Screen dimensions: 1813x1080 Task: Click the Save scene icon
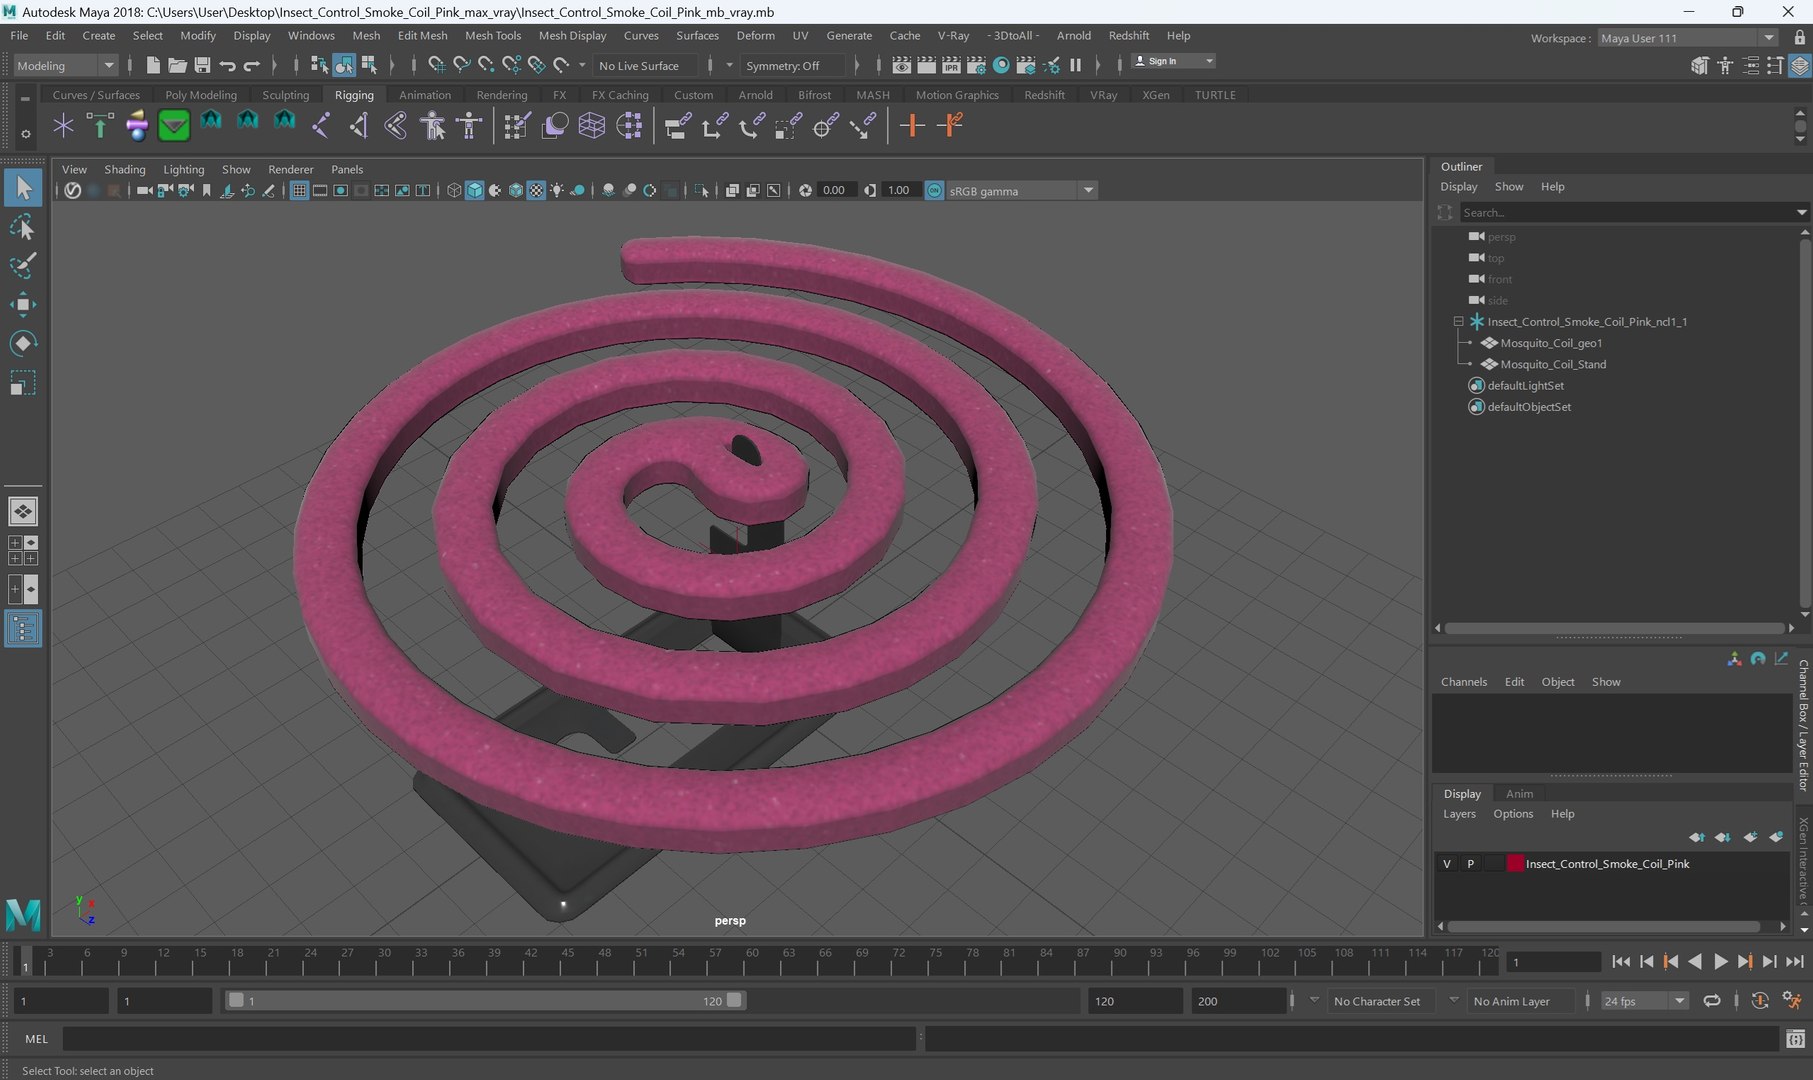tap(202, 66)
